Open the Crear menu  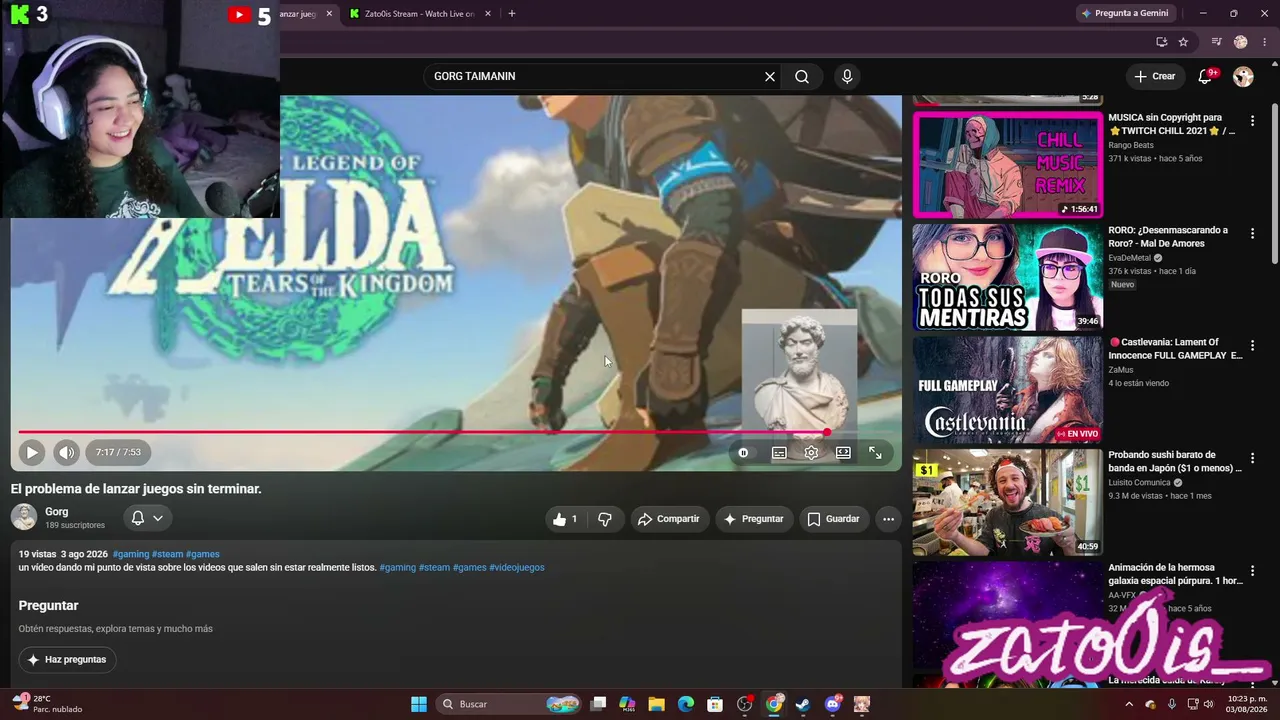(x=1155, y=76)
